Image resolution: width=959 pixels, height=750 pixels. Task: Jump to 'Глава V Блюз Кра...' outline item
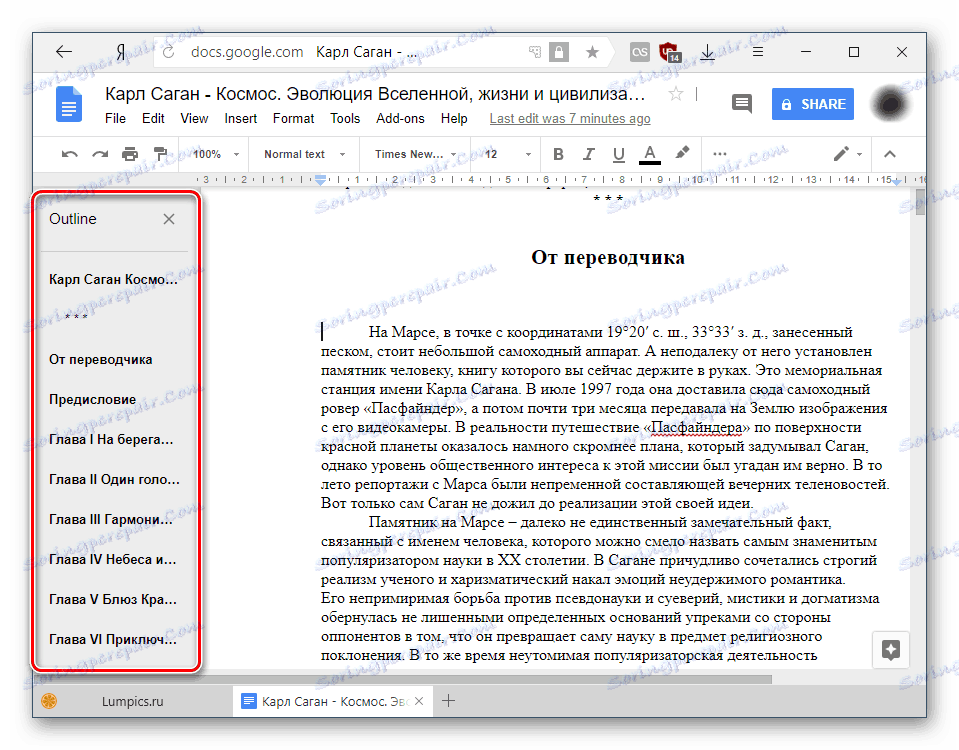pyautogui.click(x=113, y=600)
